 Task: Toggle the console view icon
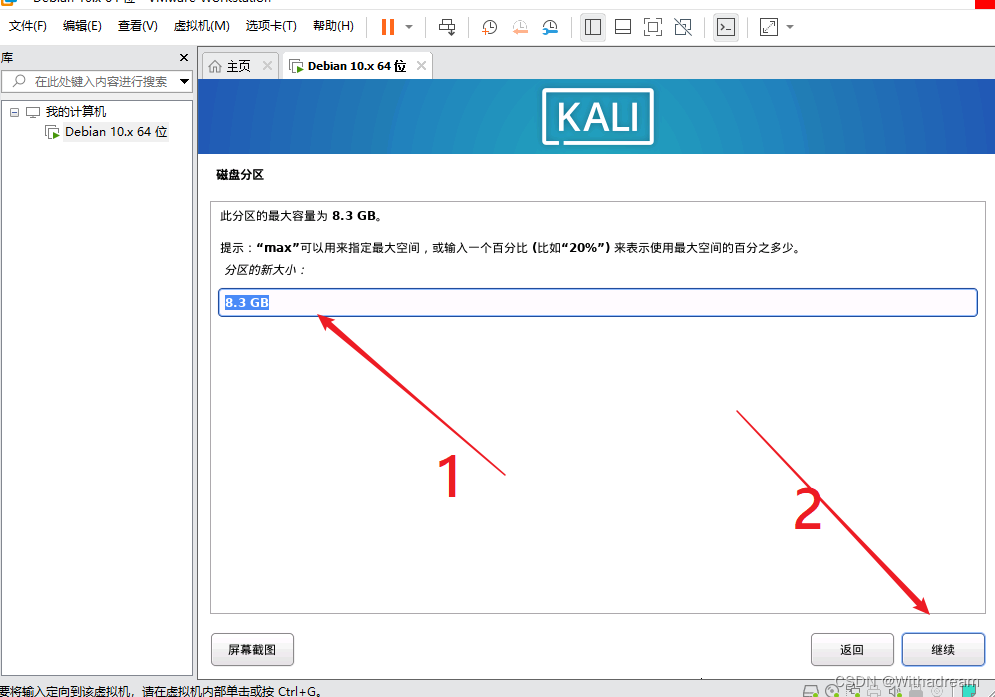[725, 27]
